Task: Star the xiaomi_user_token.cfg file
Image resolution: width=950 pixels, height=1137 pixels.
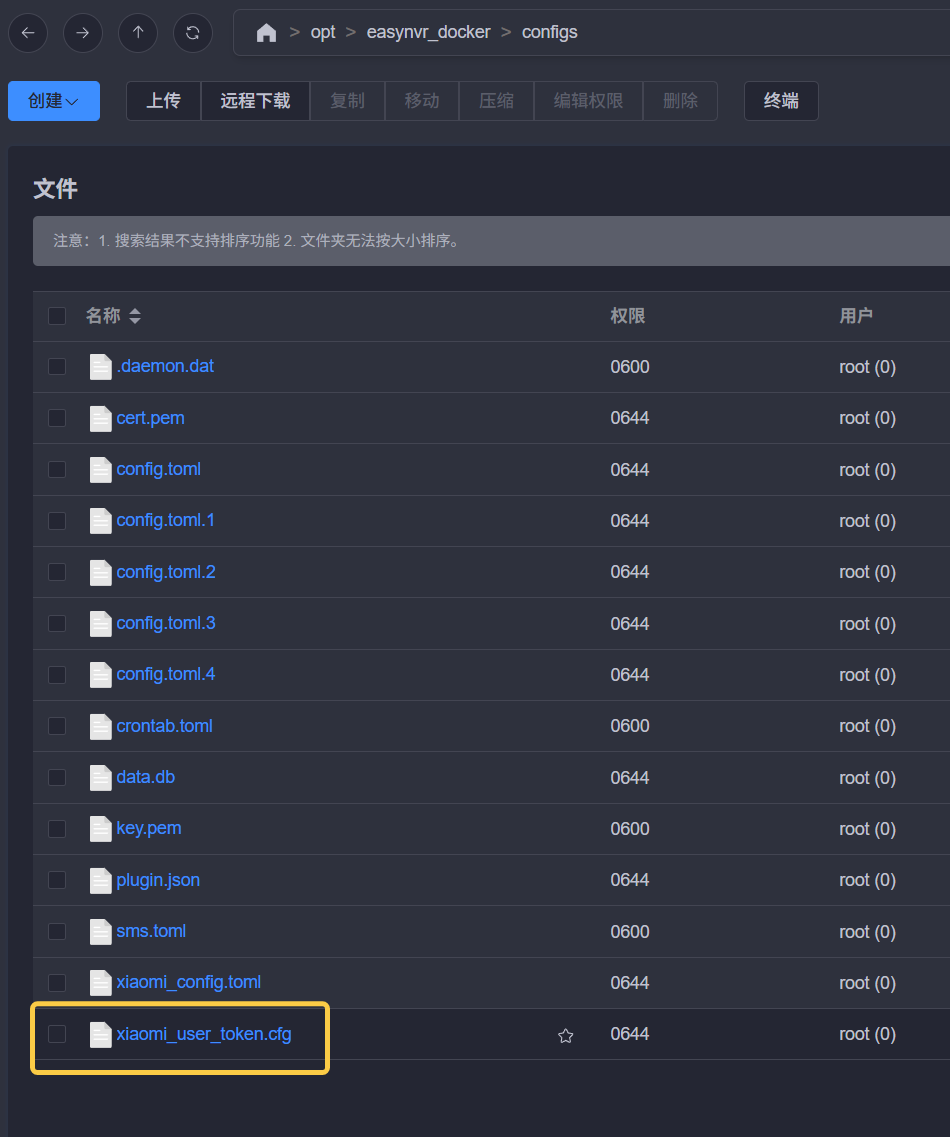Action: tap(566, 1035)
